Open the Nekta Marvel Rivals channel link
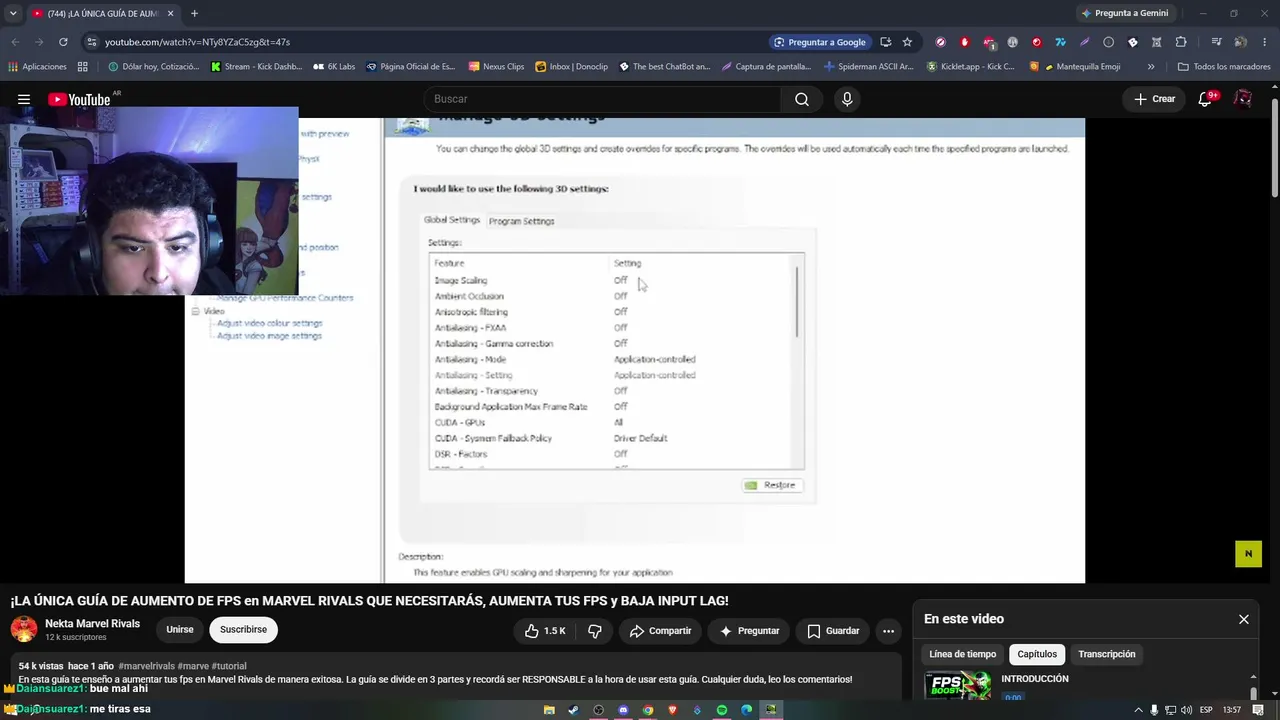 click(x=92, y=624)
